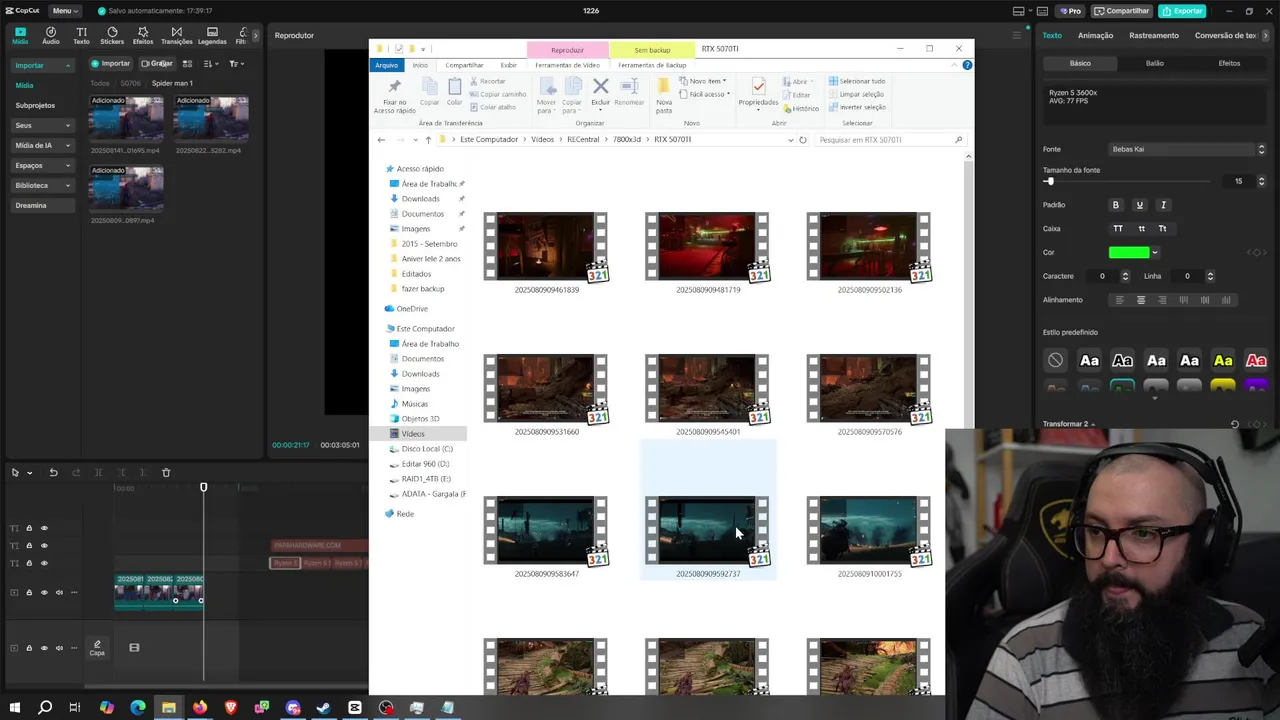Open the media sort order dropdown
Viewport: 1280px width, 720px height.
[x=211, y=63]
